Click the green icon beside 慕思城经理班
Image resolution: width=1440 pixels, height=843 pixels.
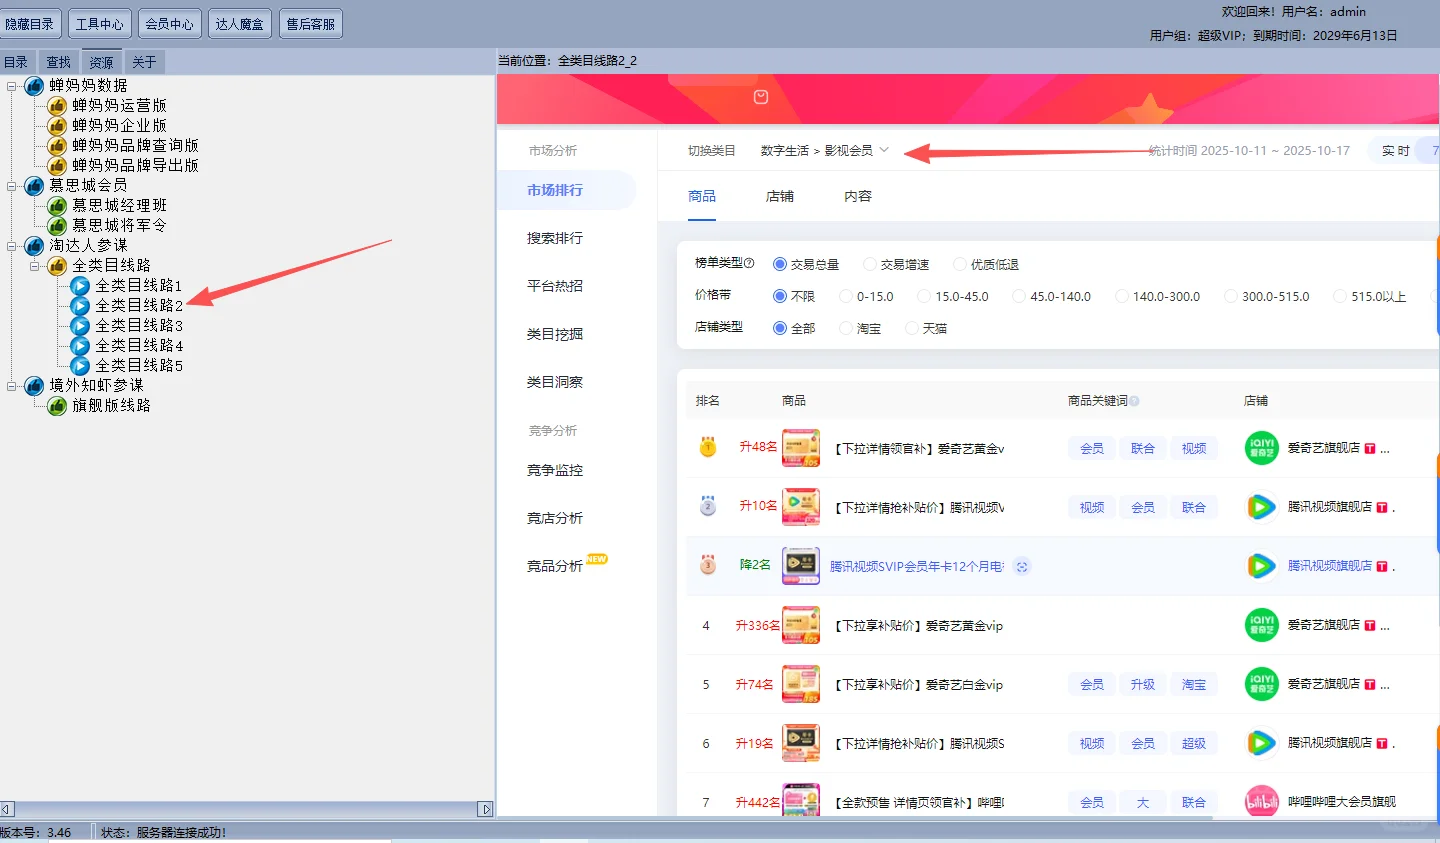(57, 206)
